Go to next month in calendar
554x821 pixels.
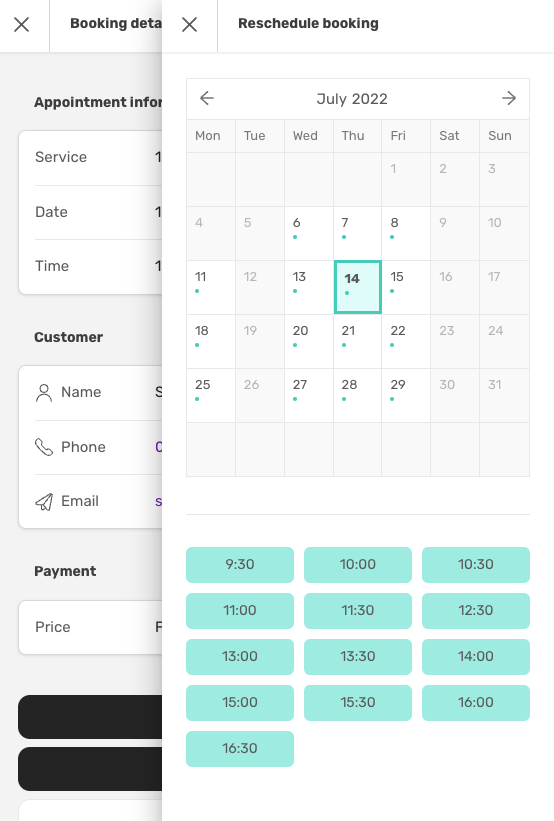click(509, 98)
